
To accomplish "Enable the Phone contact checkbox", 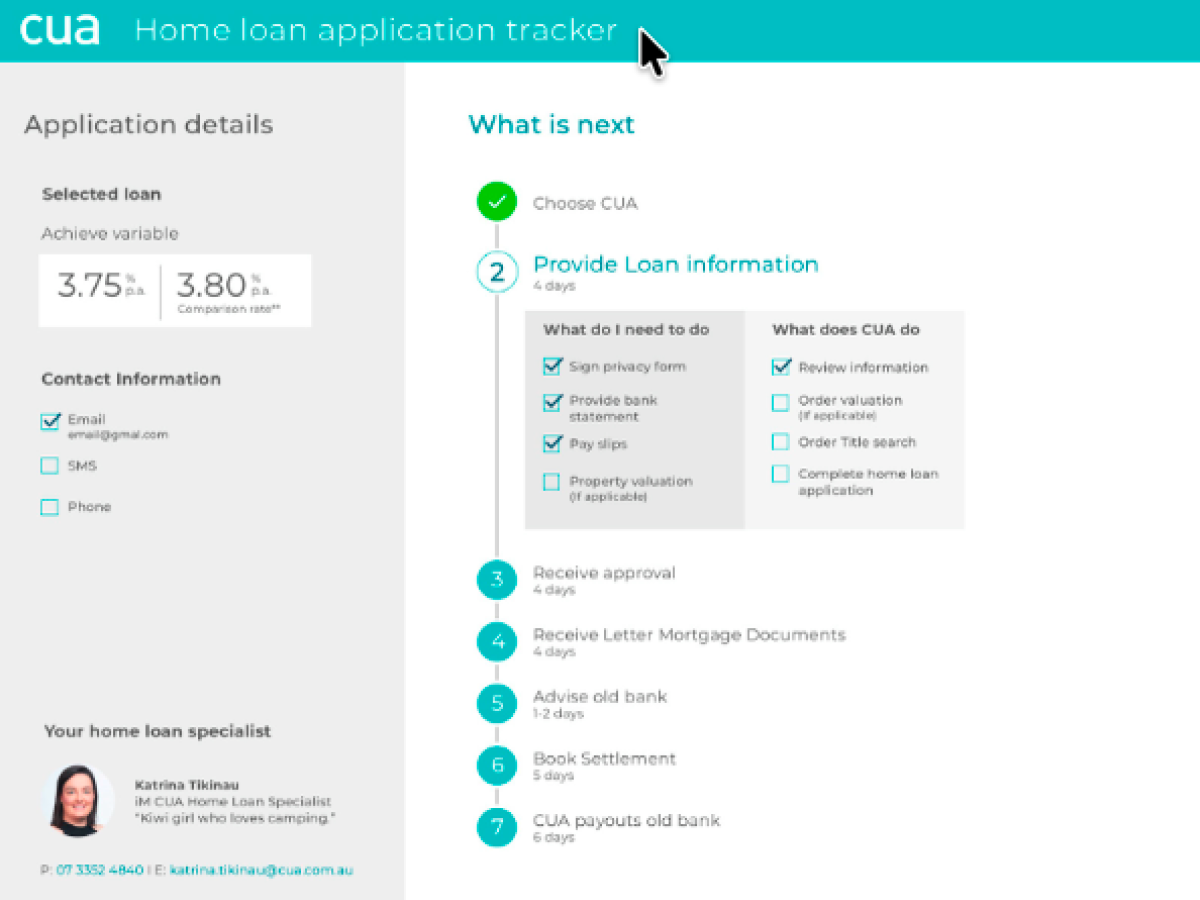I will tap(50, 507).
